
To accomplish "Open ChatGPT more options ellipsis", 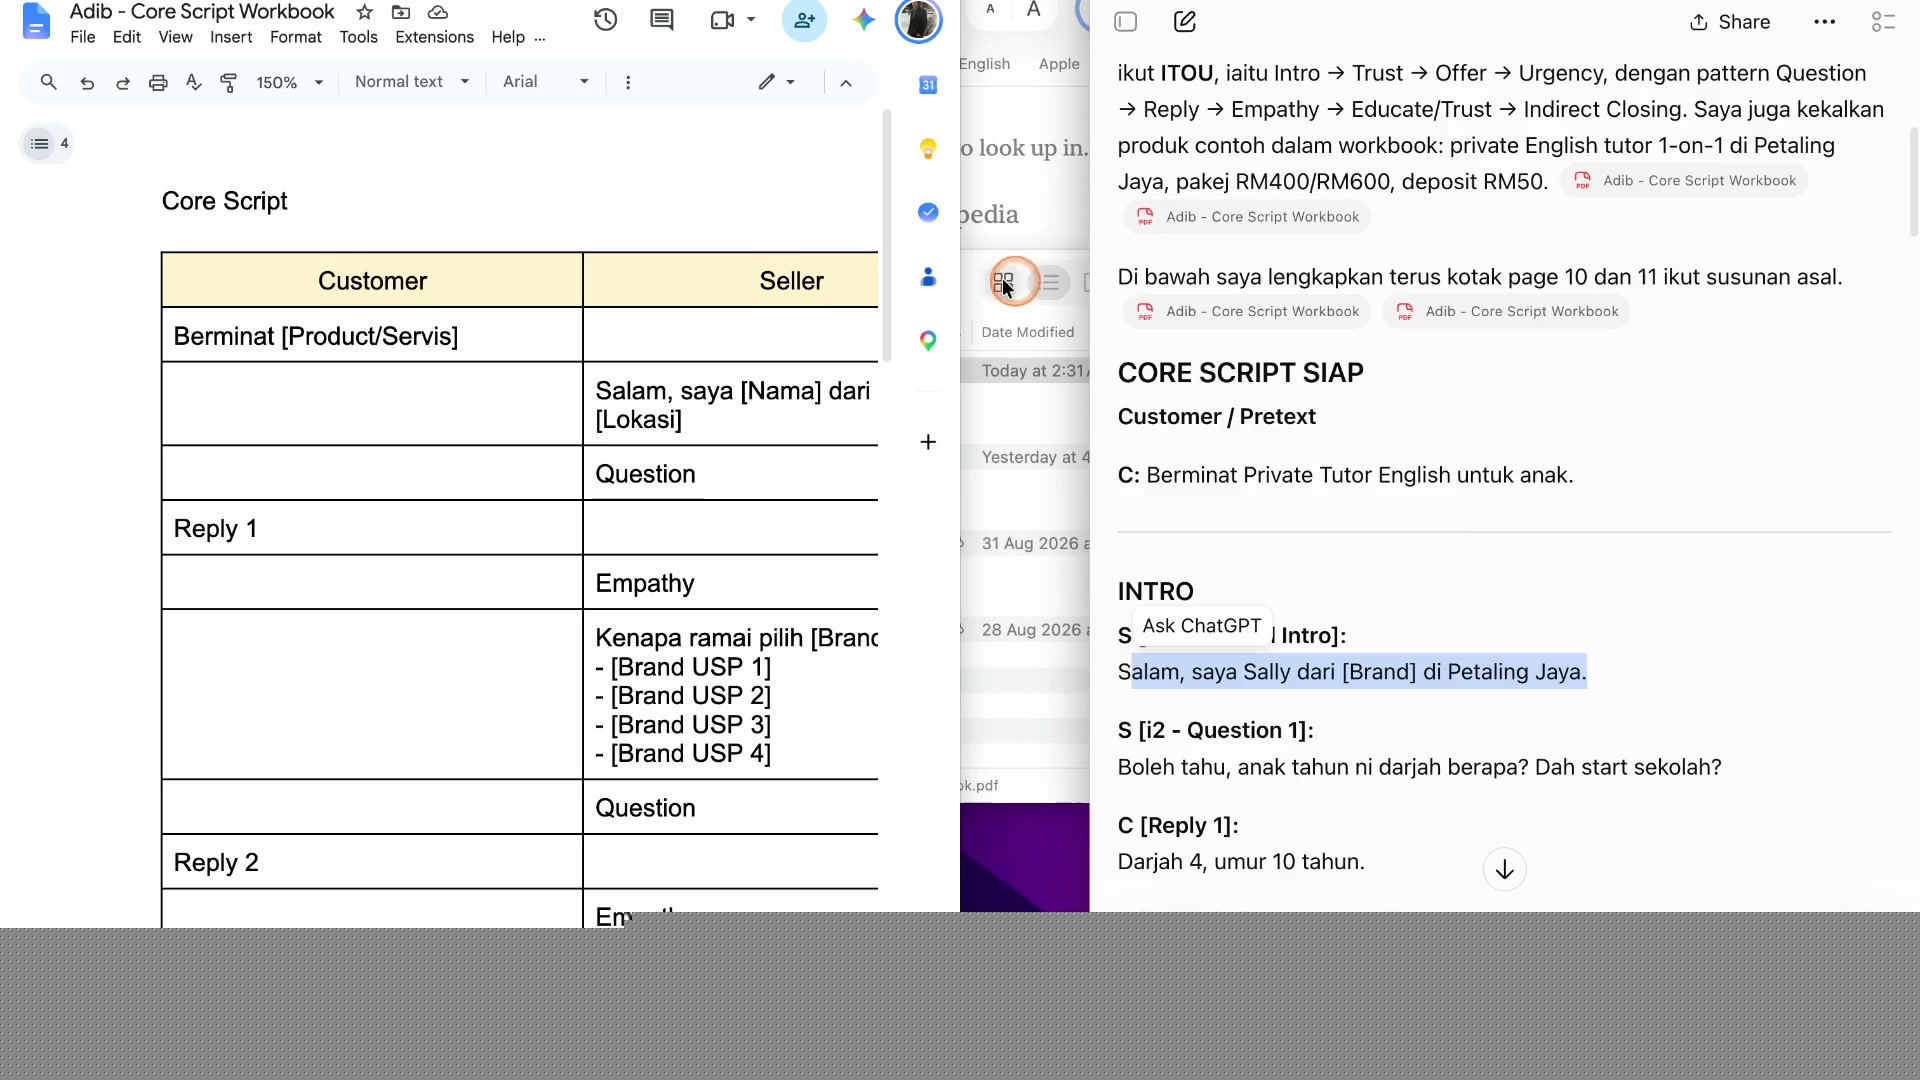I will (x=1825, y=22).
